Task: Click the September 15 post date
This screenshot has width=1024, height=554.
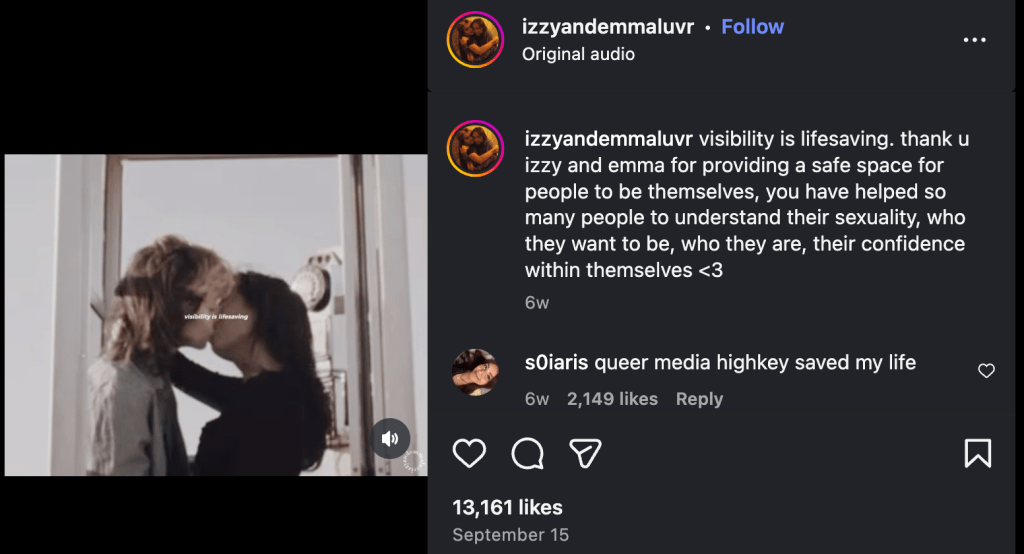Action: click(x=510, y=535)
